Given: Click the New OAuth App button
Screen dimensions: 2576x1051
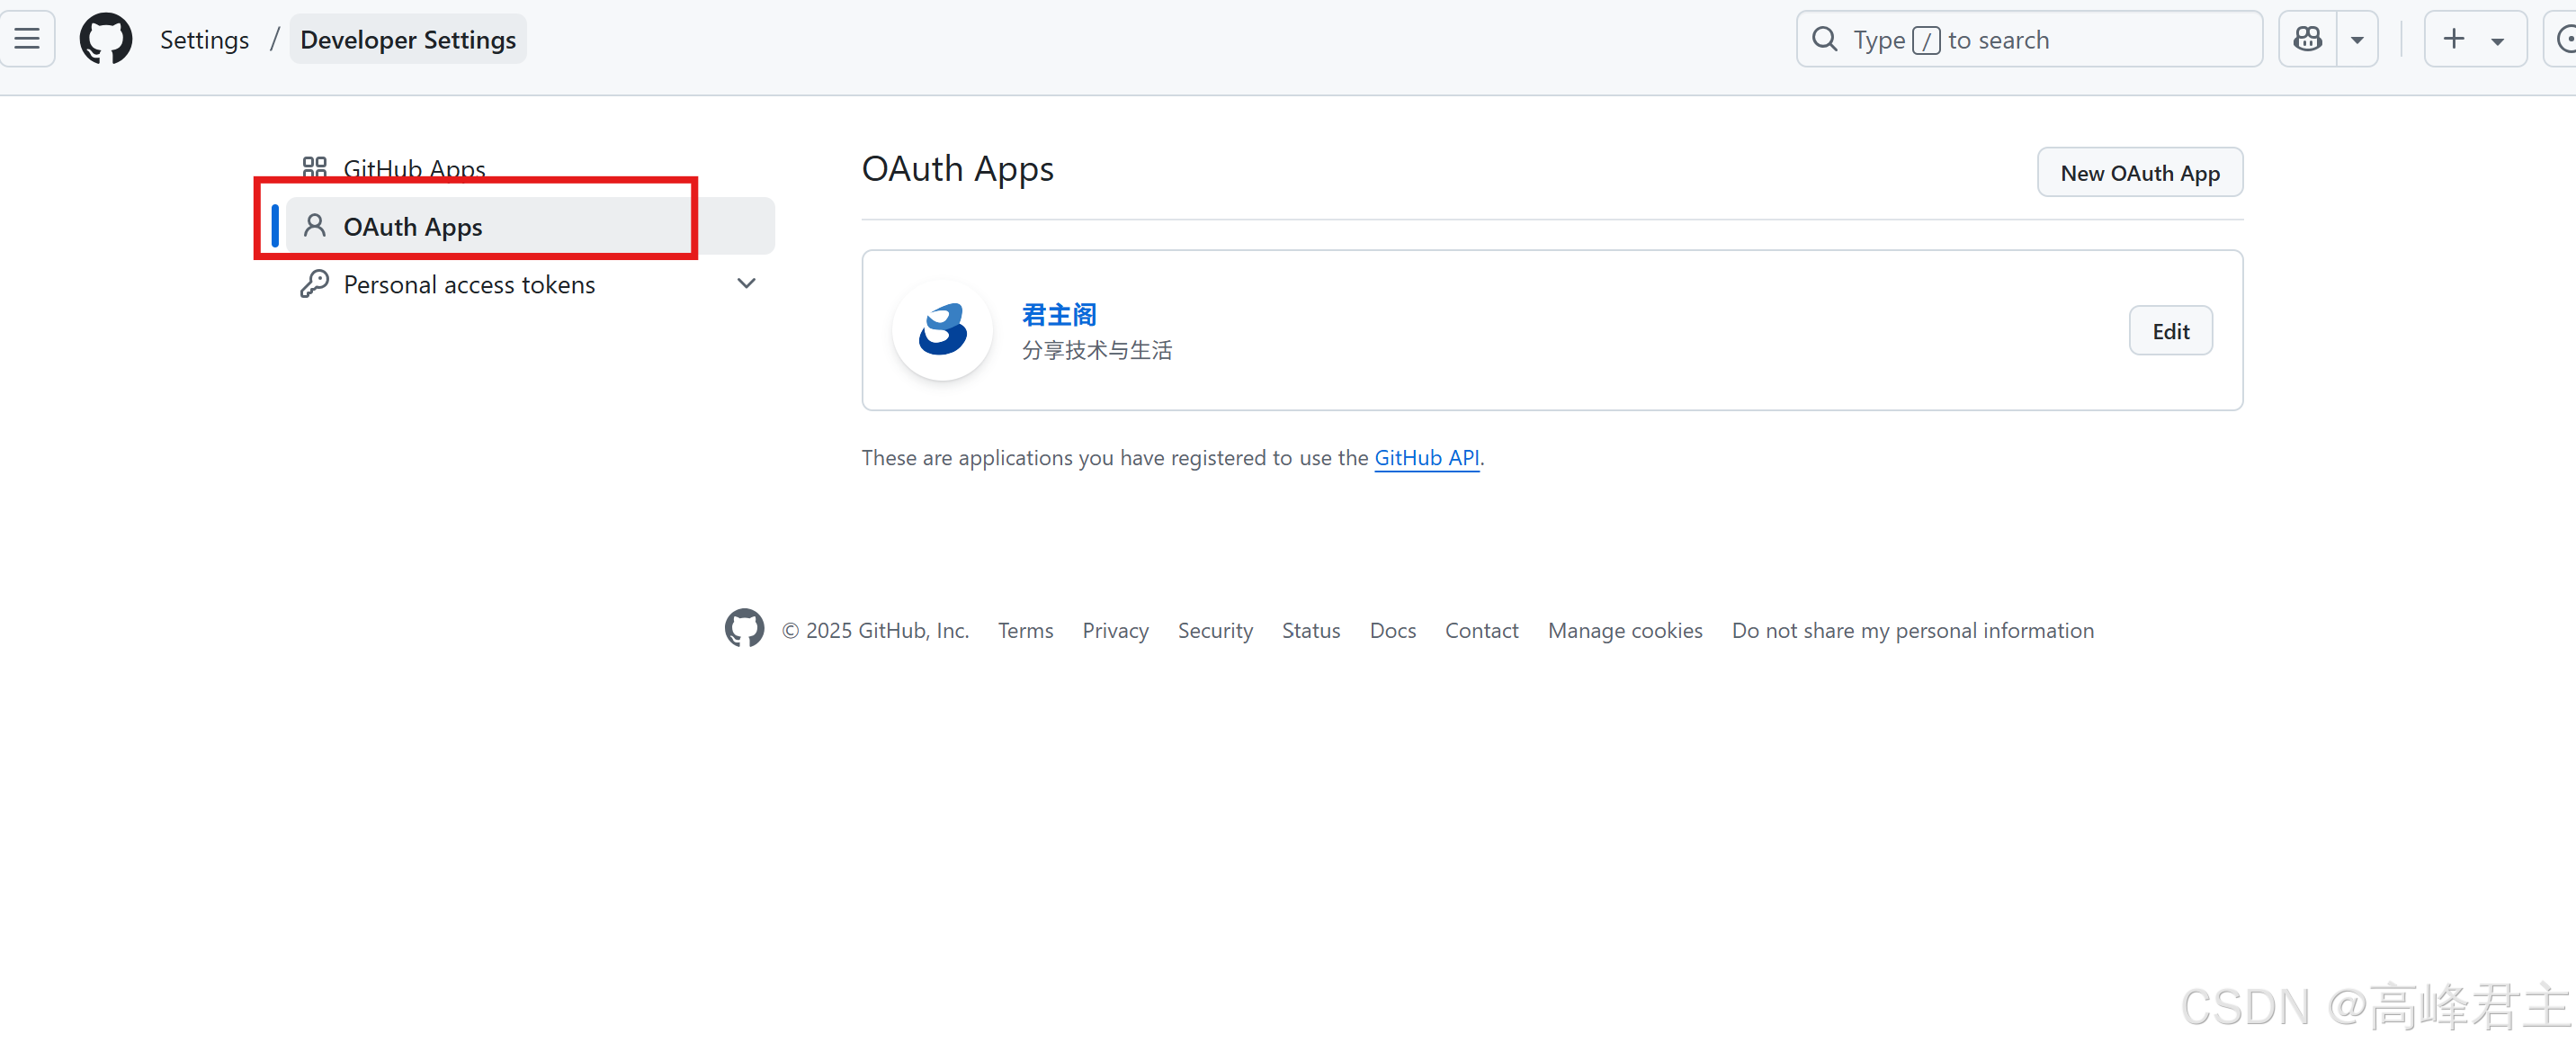Looking at the screenshot, I should (x=2140, y=172).
